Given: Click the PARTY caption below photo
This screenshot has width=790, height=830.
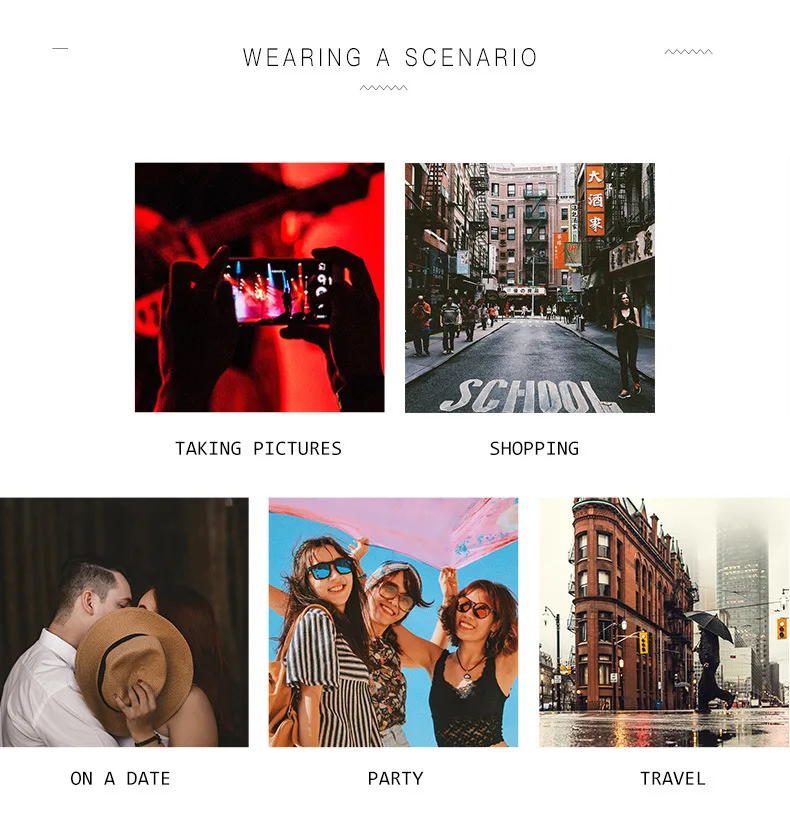Looking at the screenshot, I should click(x=396, y=779).
